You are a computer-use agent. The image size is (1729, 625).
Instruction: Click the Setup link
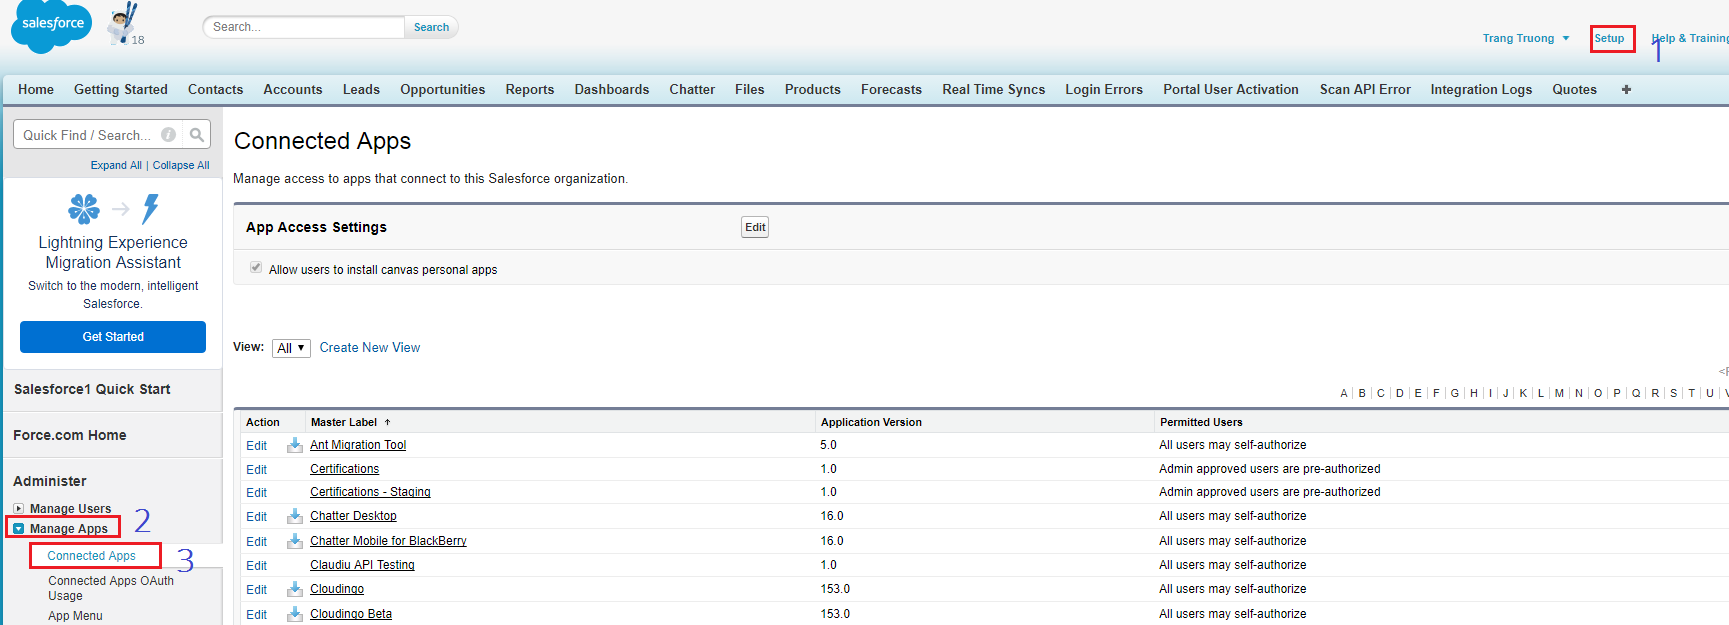[x=1609, y=38]
